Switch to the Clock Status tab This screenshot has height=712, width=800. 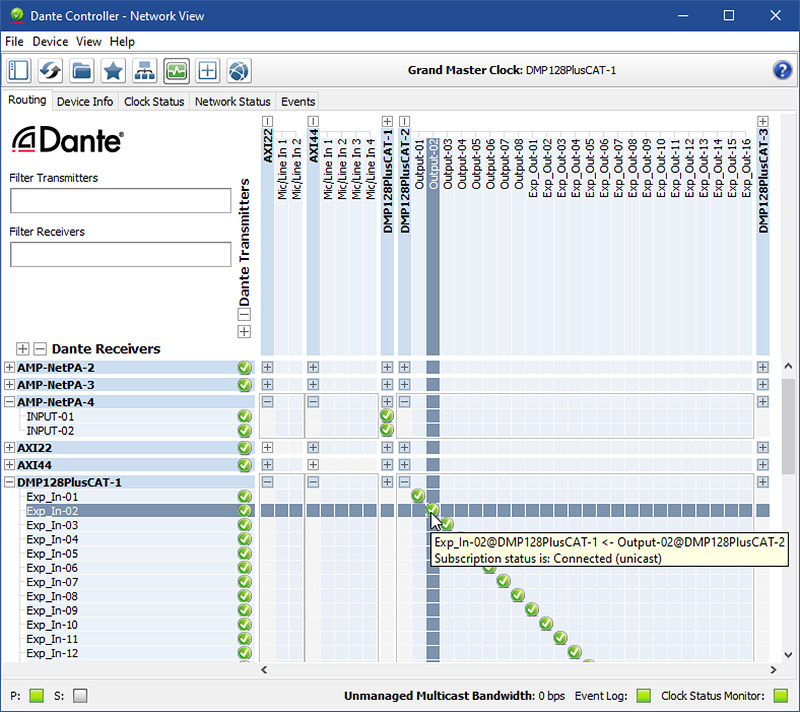(x=154, y=101)
